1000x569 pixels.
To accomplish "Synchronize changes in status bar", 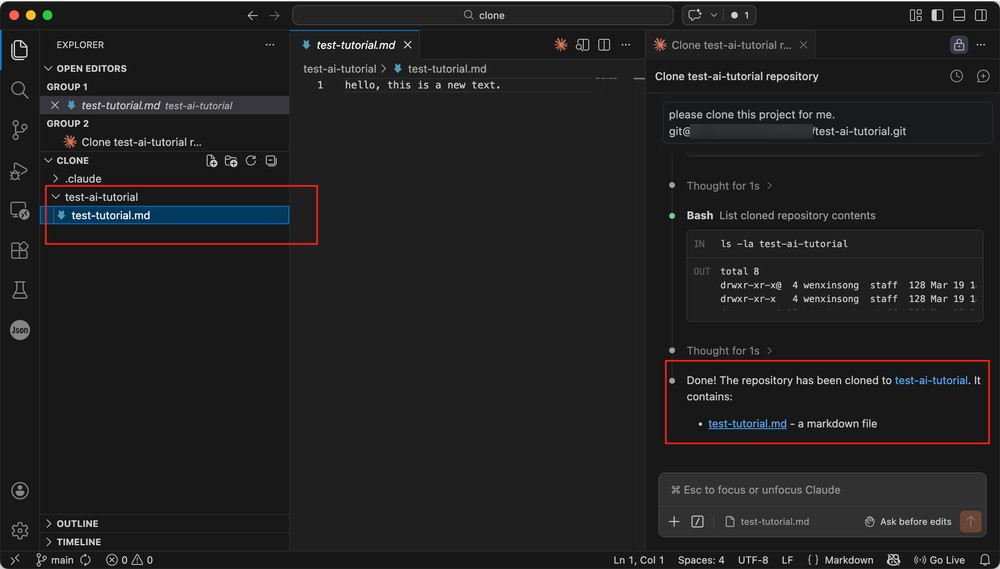I will (85, 560).
